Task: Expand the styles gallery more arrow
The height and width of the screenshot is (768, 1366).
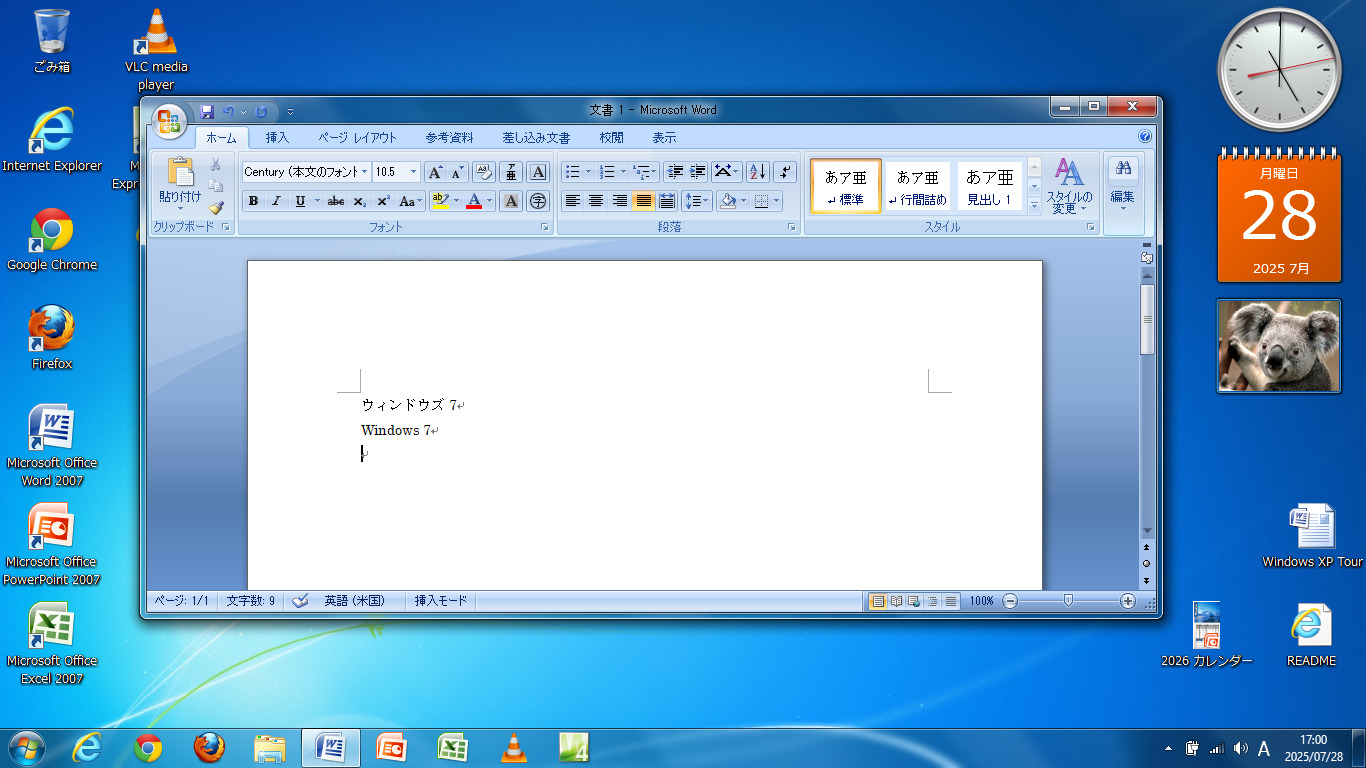Action: coord(1034,206)
